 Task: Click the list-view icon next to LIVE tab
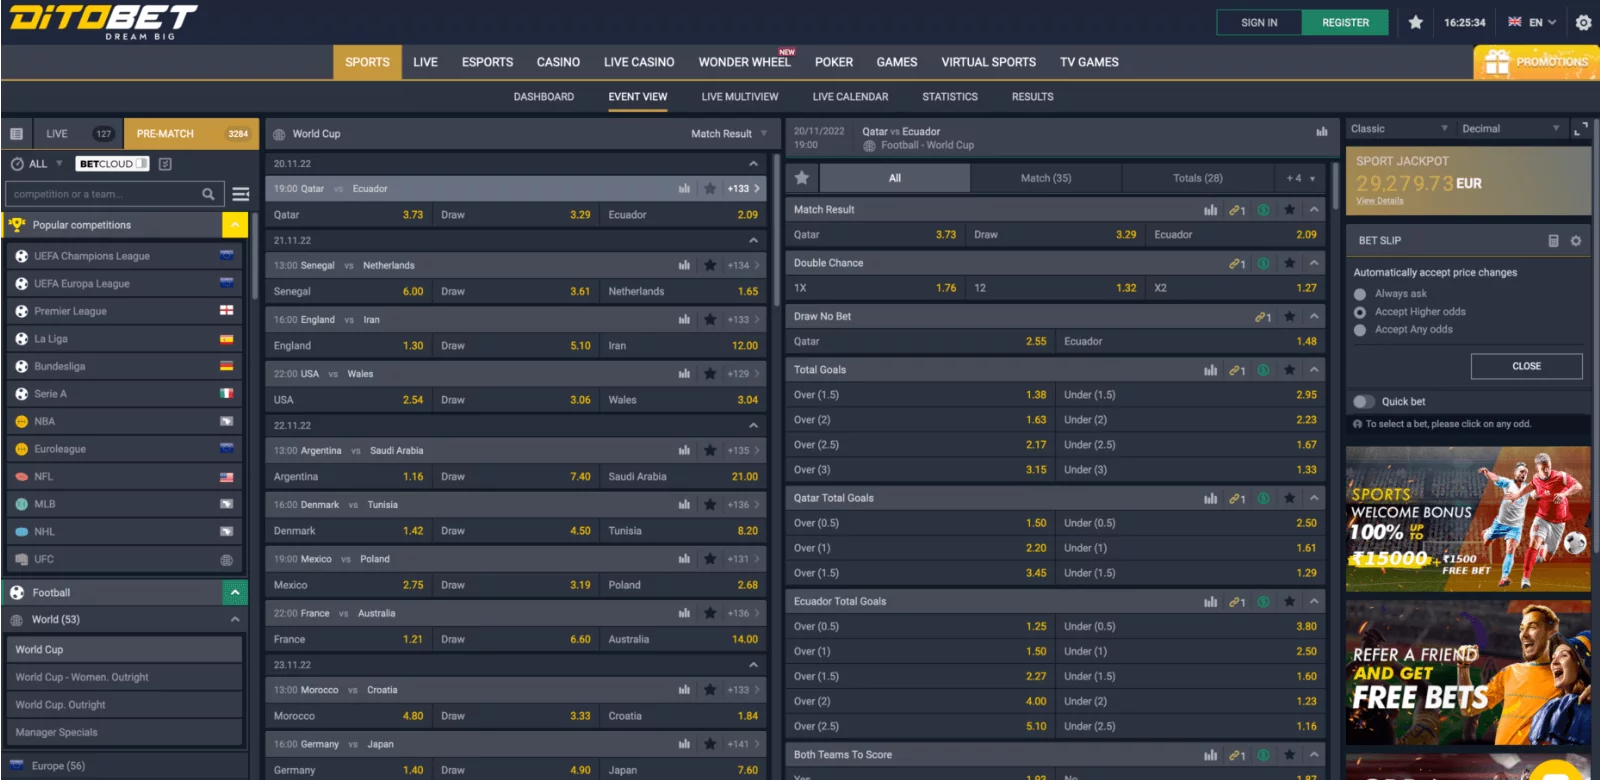point(16,133)
